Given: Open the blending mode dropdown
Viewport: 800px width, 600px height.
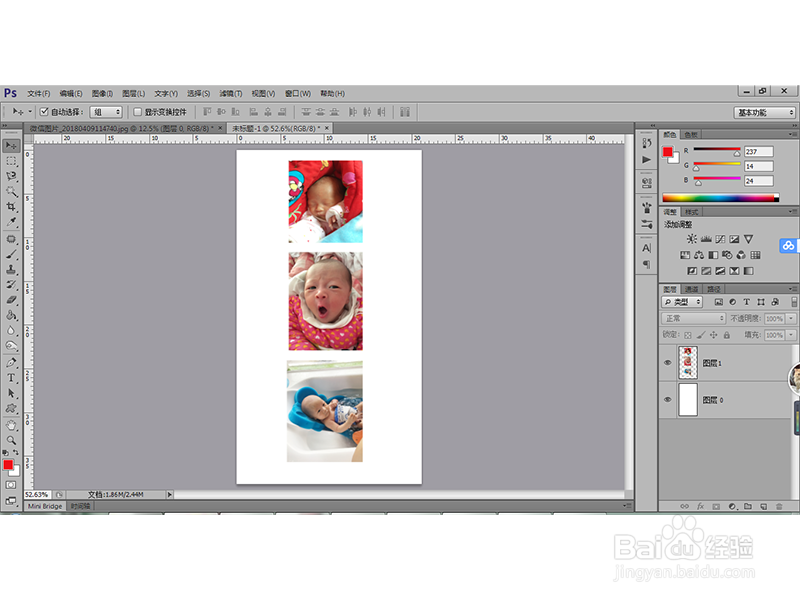Looking at the screenshot, I should pyautogui.click(x=693, y=318).
